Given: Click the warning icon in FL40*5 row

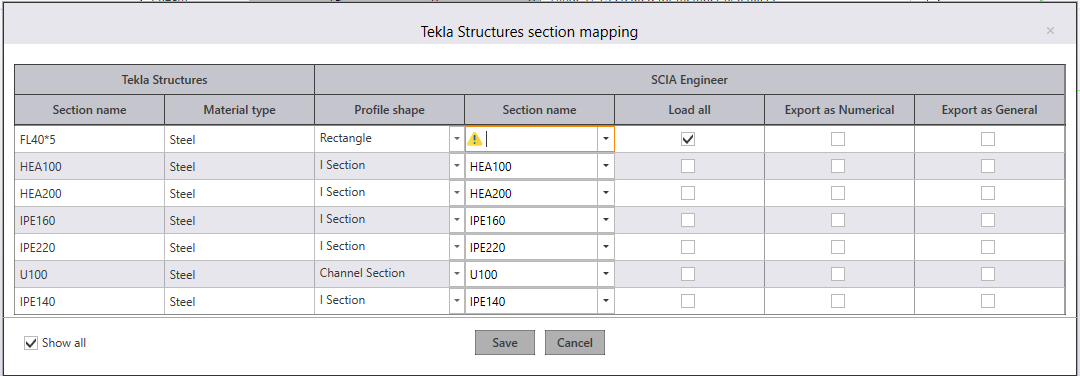Looking at the screenshot, I should pyautogui.click(x=475, y=139).
